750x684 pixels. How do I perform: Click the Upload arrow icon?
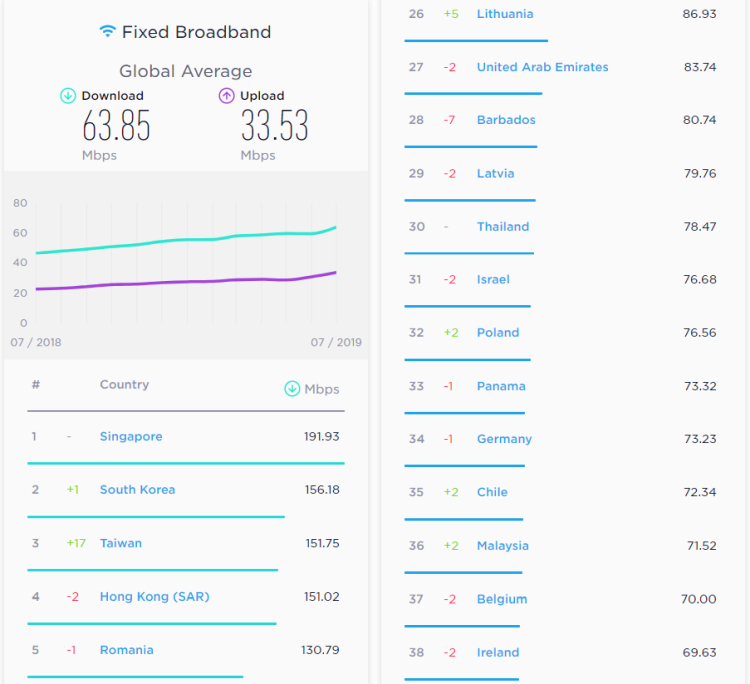[x=227, y=96]
